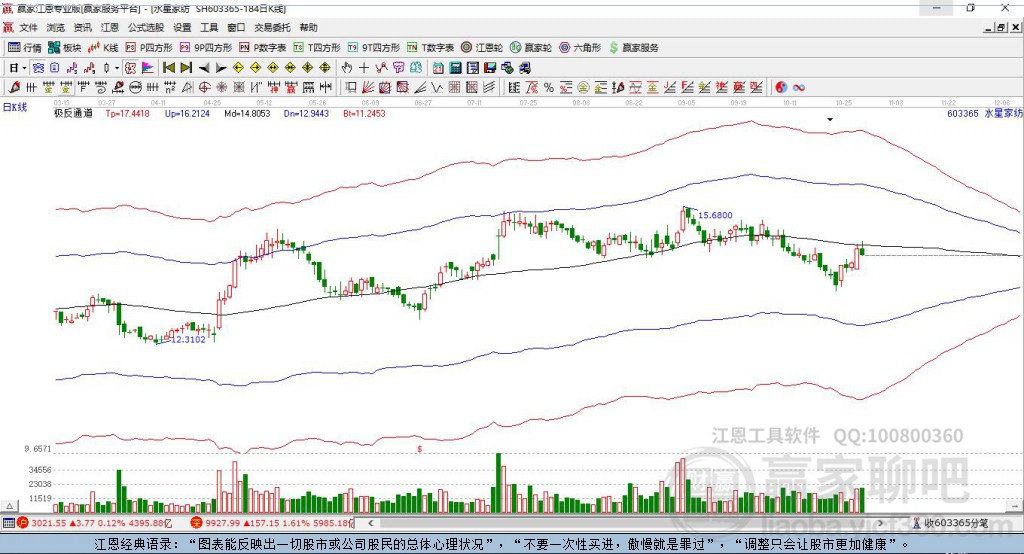
Task: Open the calculator icon
Action: click(x=455, y=68)
